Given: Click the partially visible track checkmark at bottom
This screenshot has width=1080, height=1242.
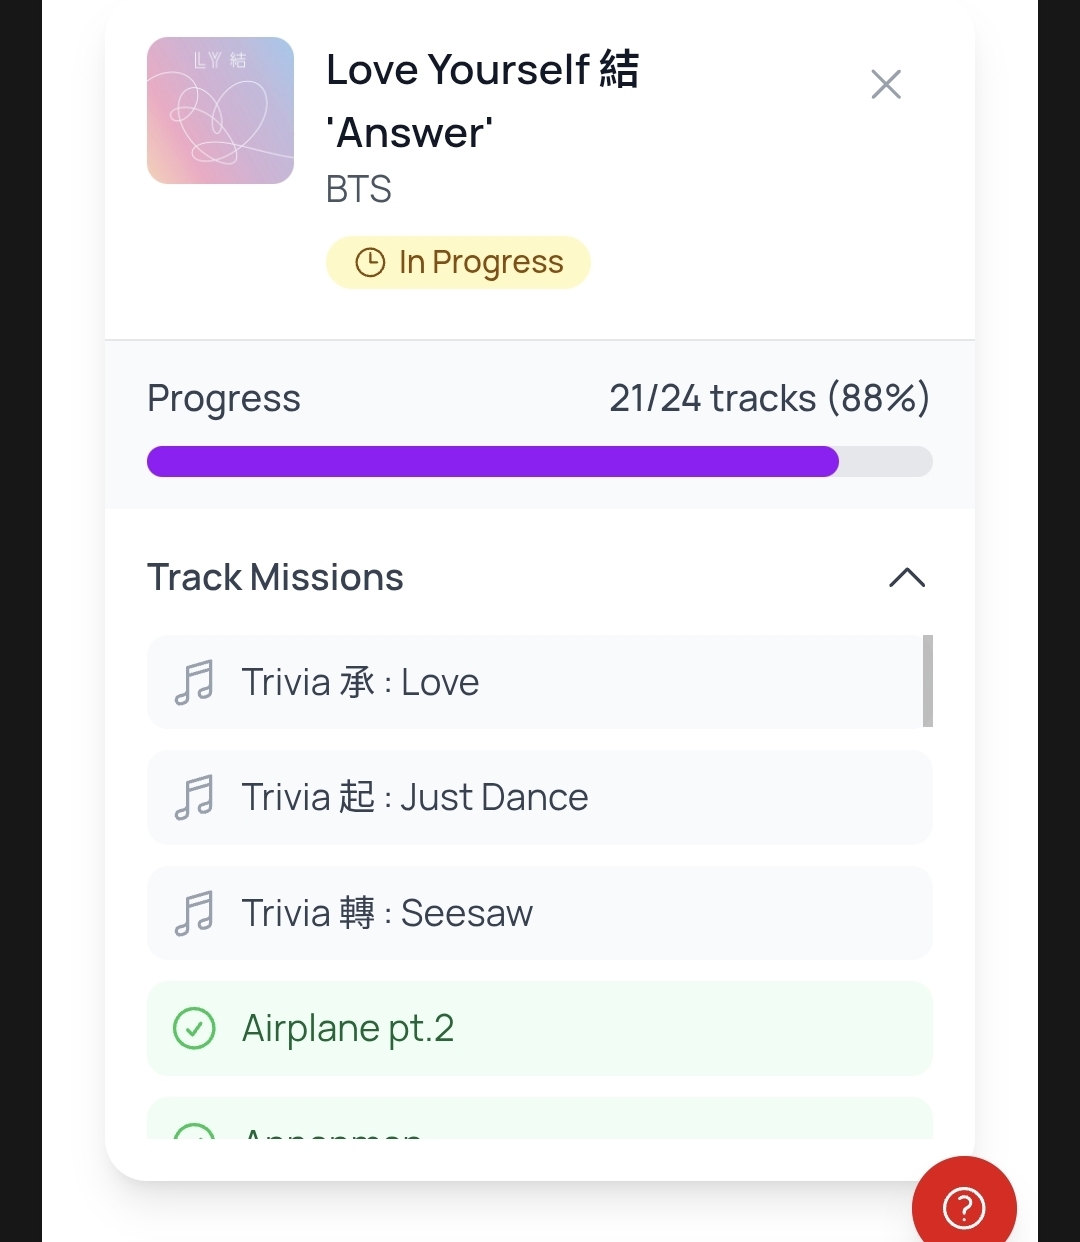Looking at the screenshot, I should 194,1133.
